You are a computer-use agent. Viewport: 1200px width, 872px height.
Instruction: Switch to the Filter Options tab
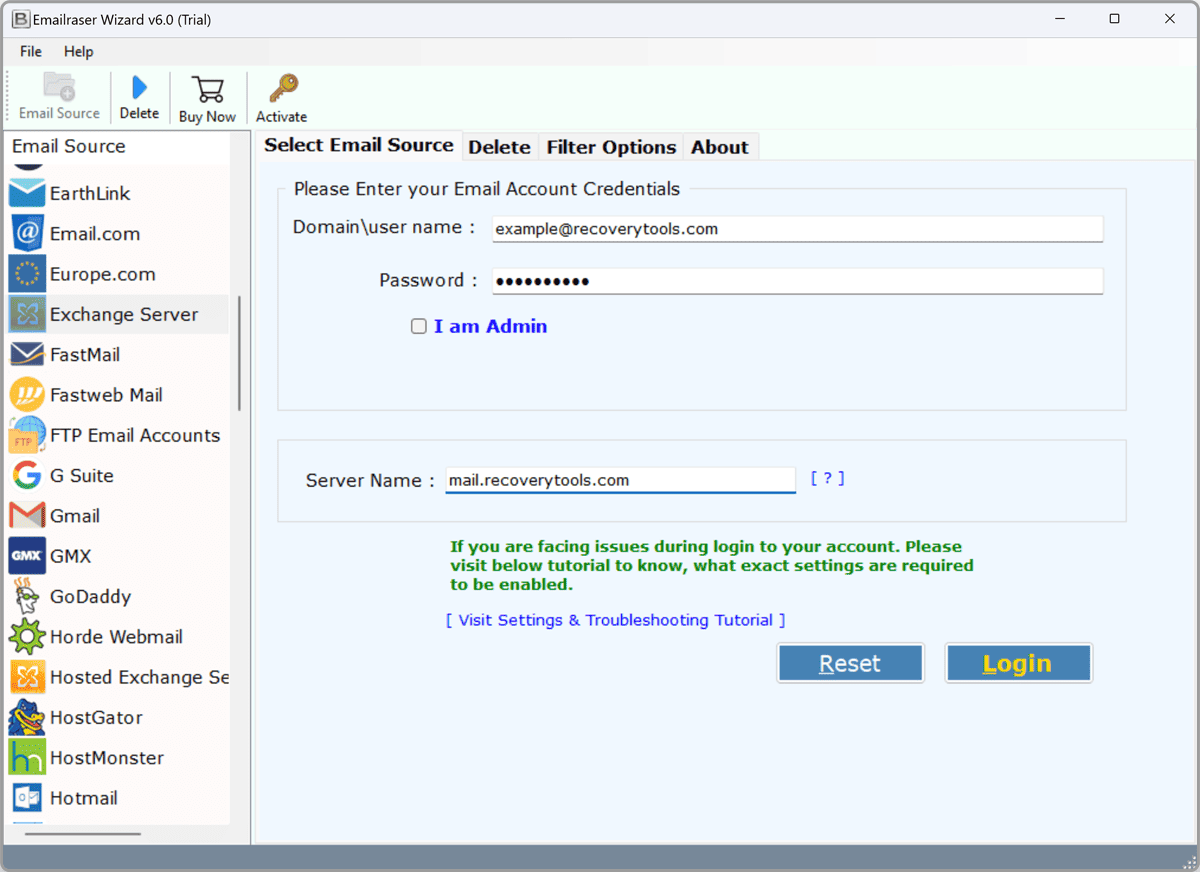(x=611, y=147)
